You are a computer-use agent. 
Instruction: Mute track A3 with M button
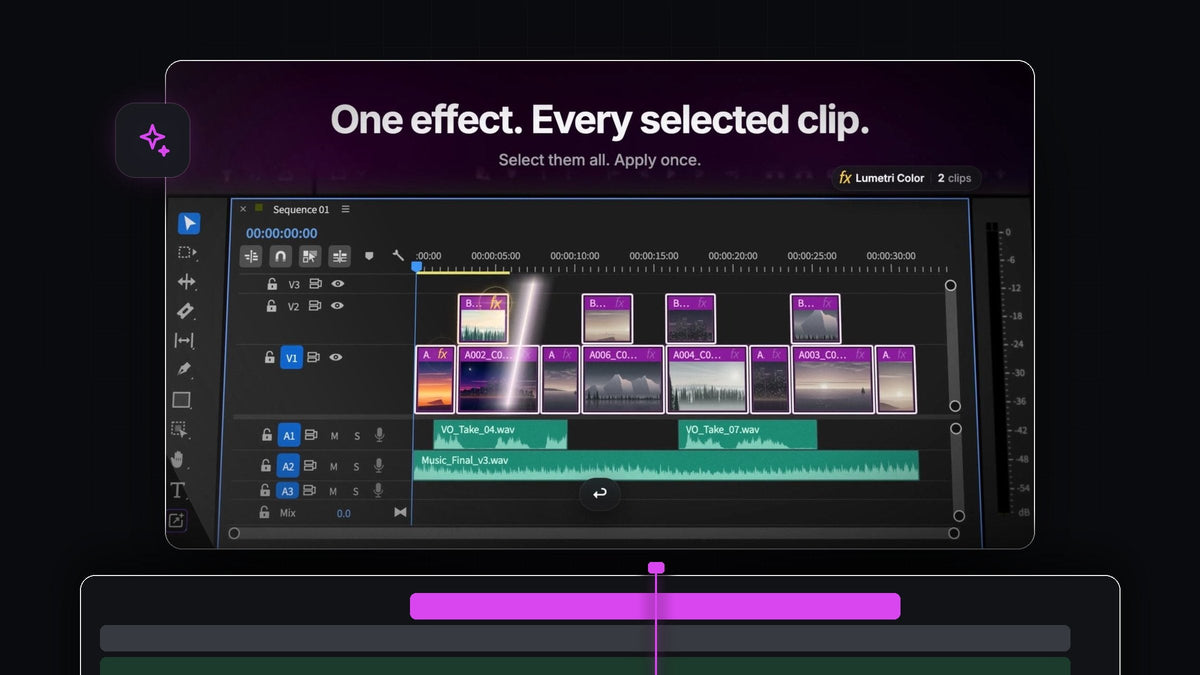tap(334, 491)
